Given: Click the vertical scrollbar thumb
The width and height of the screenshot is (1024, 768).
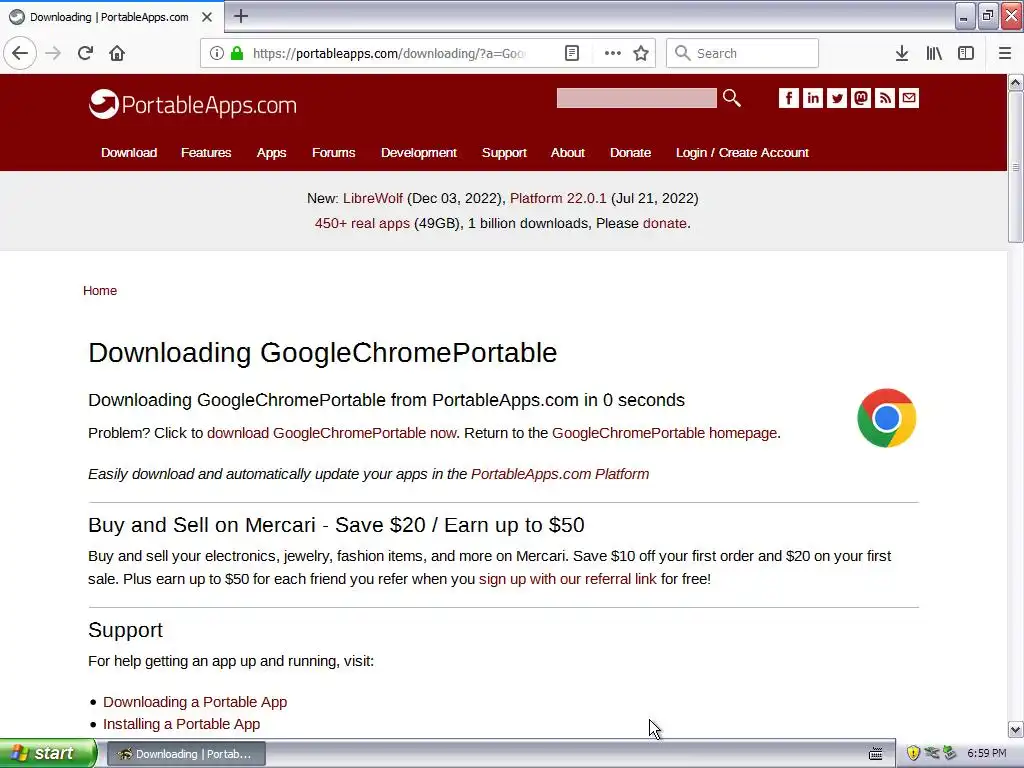Looking at the screenshot, I should click(x=1015, y=167).
